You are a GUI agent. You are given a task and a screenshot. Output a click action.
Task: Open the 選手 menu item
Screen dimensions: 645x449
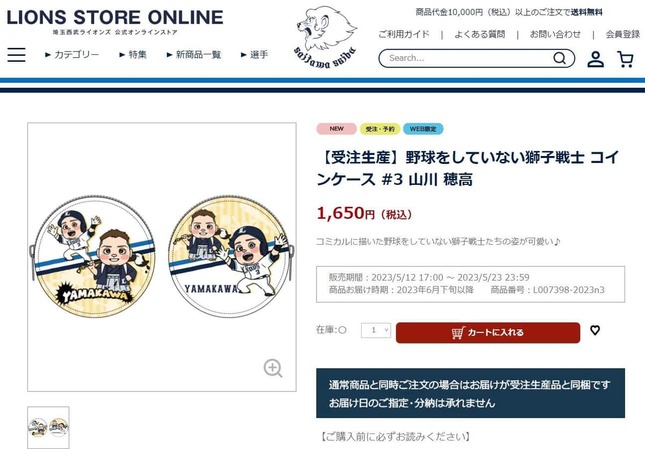point(254,55)
